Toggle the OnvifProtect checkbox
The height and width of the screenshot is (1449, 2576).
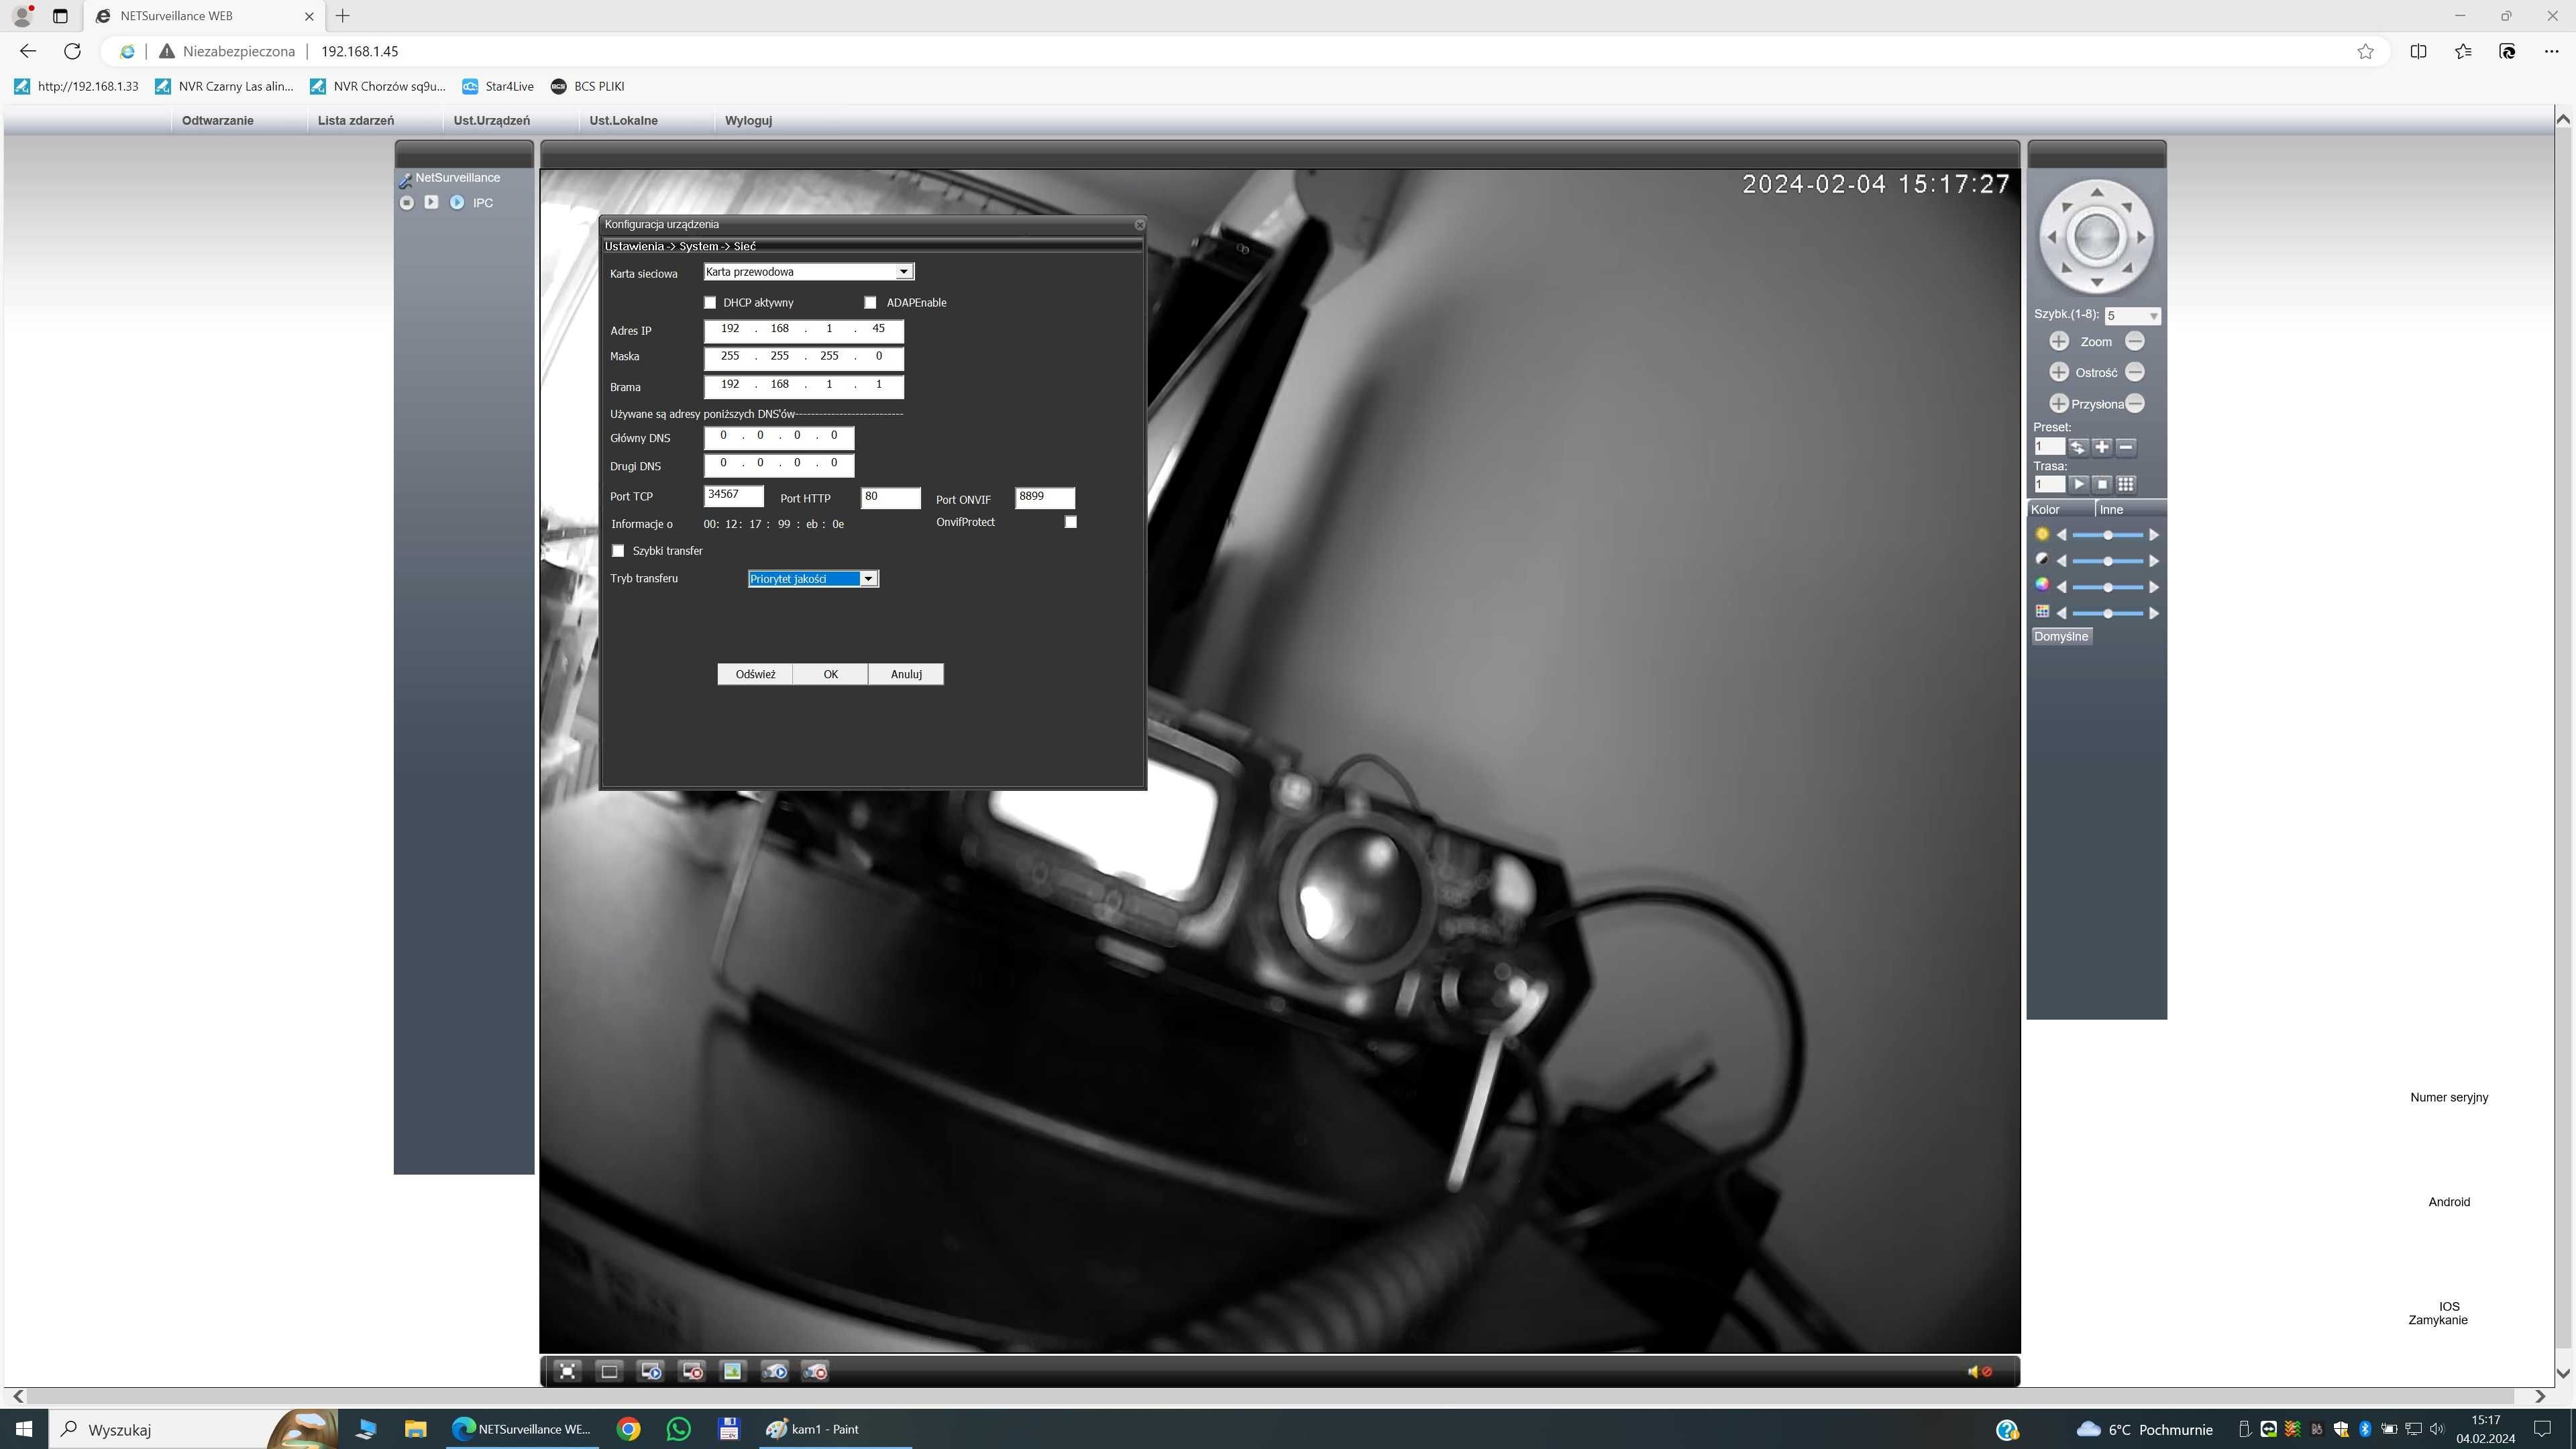1070,522
